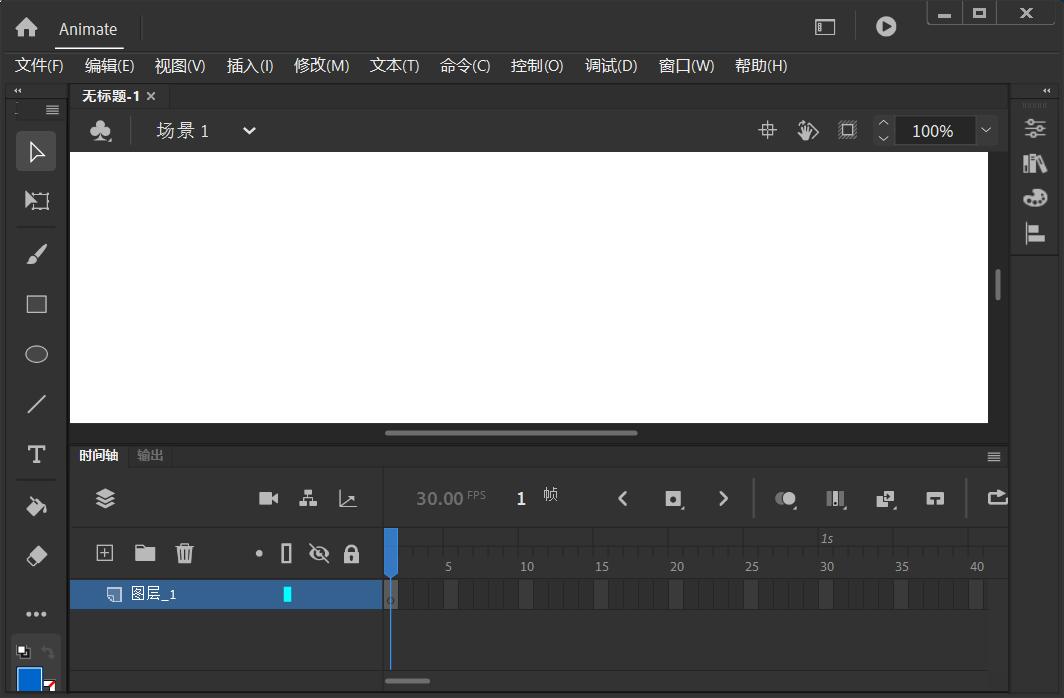The width and height of the screenshot is (1064, 698).
Task: Collapse tools panel with double arrows
Action: point(16,90)
